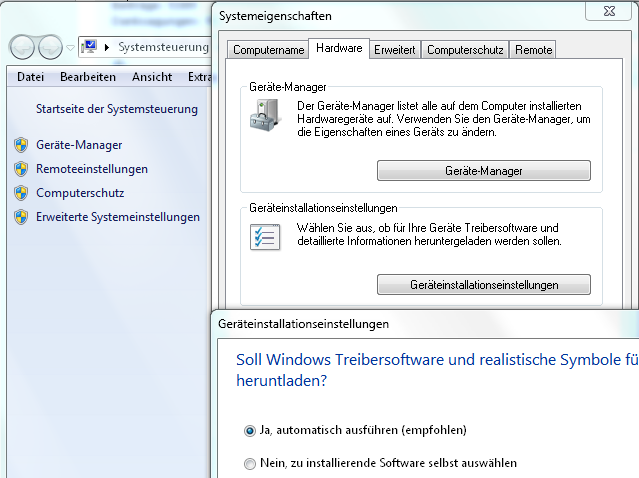Click the forward navigation arrow in Systemsteuerung

(50, 48)
